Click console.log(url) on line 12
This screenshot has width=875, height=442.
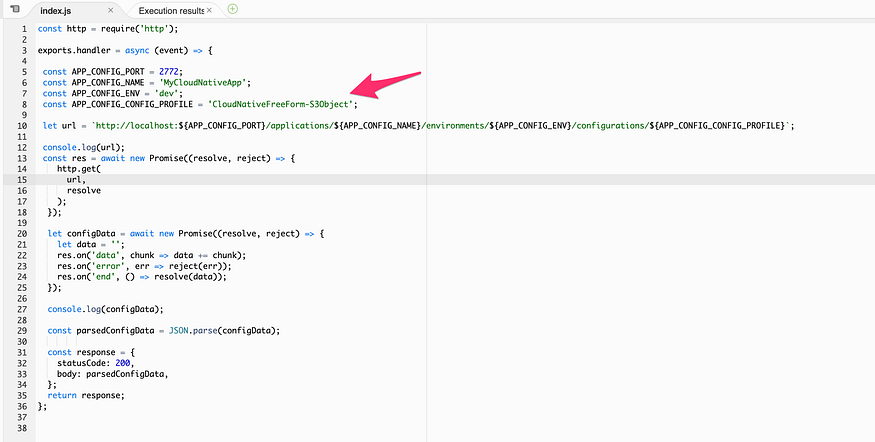tap(84, 147)
